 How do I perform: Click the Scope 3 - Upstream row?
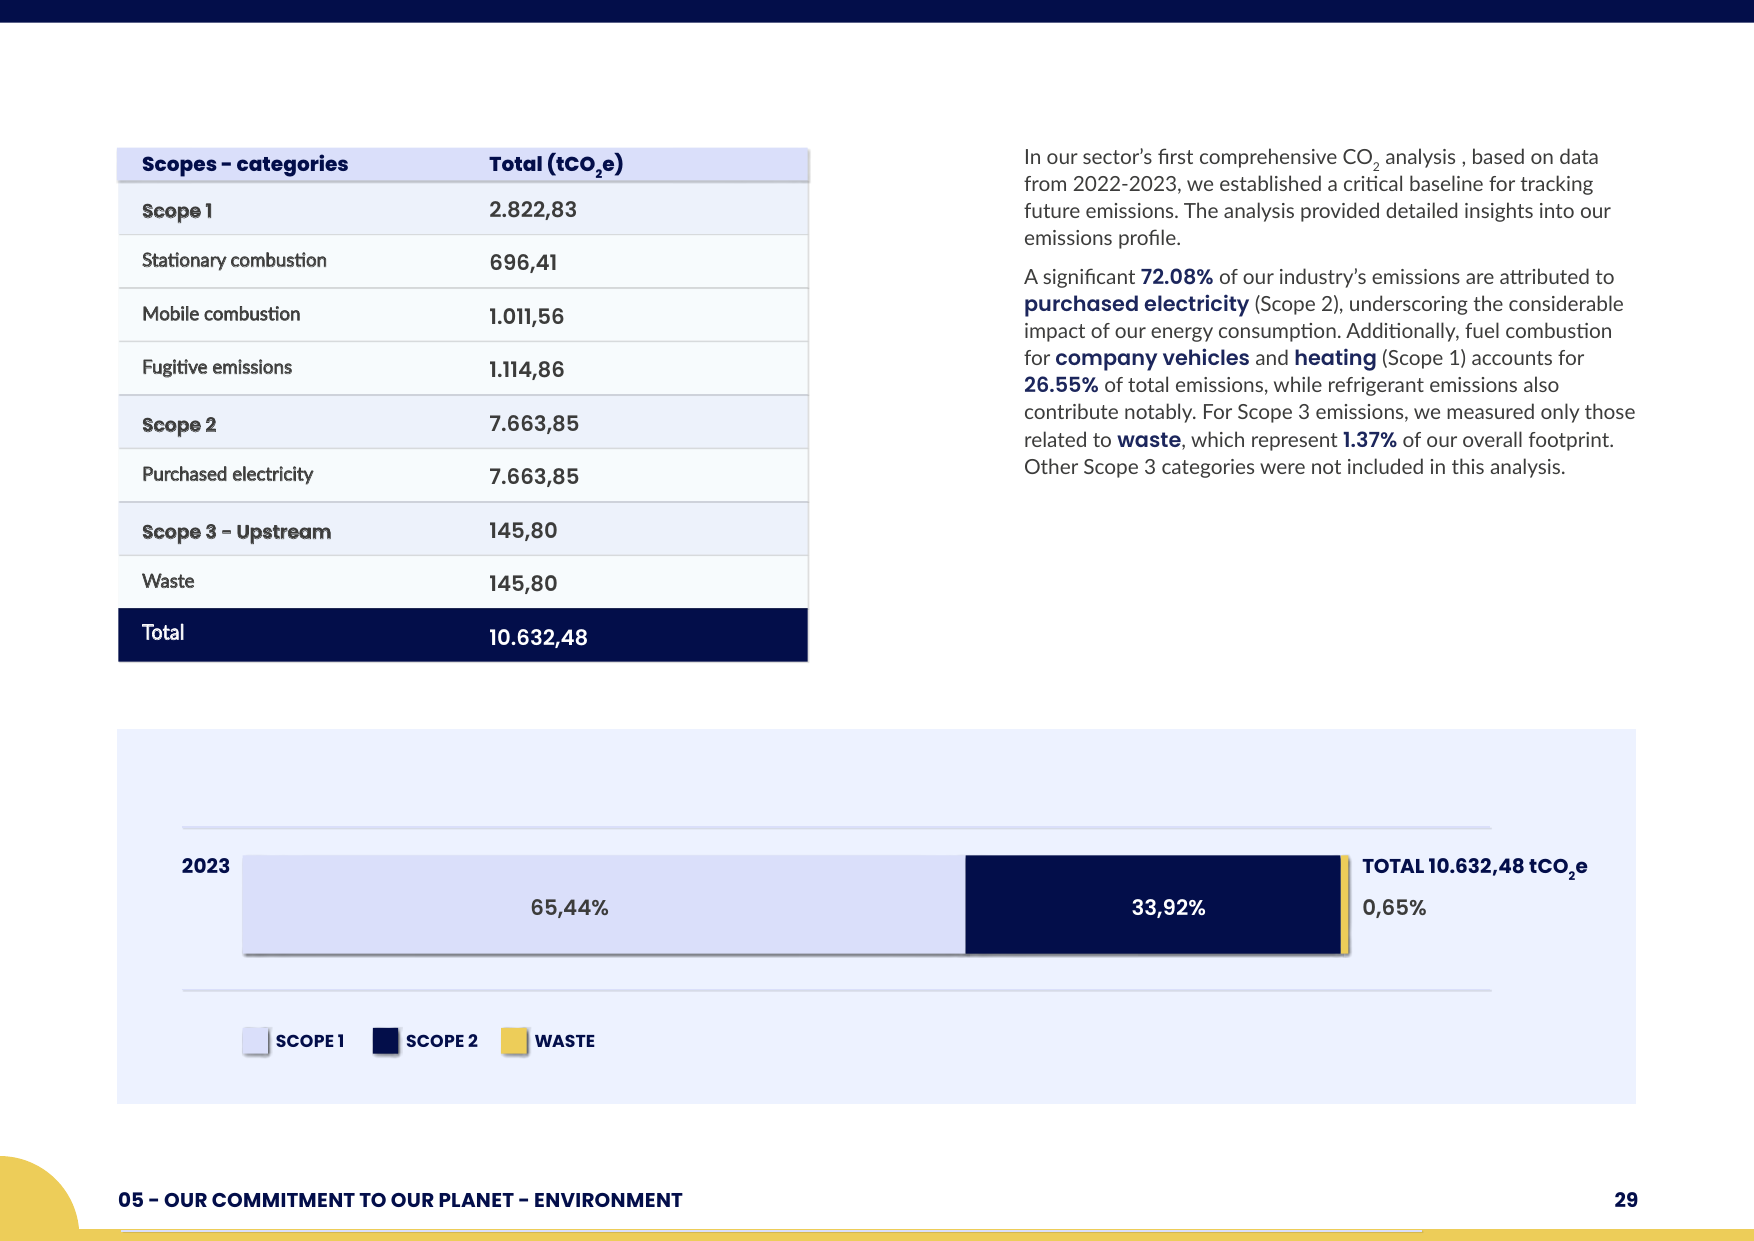463,530
